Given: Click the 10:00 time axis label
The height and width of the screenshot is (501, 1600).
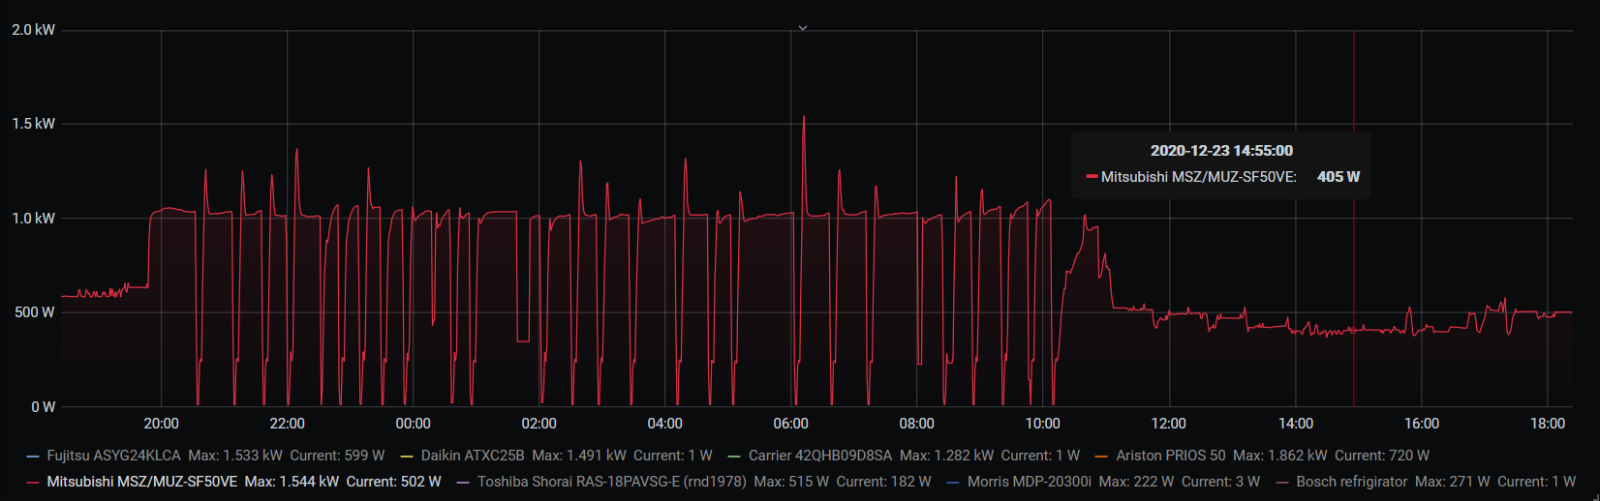Looking at the screenshot, I should coord(1043,424).
